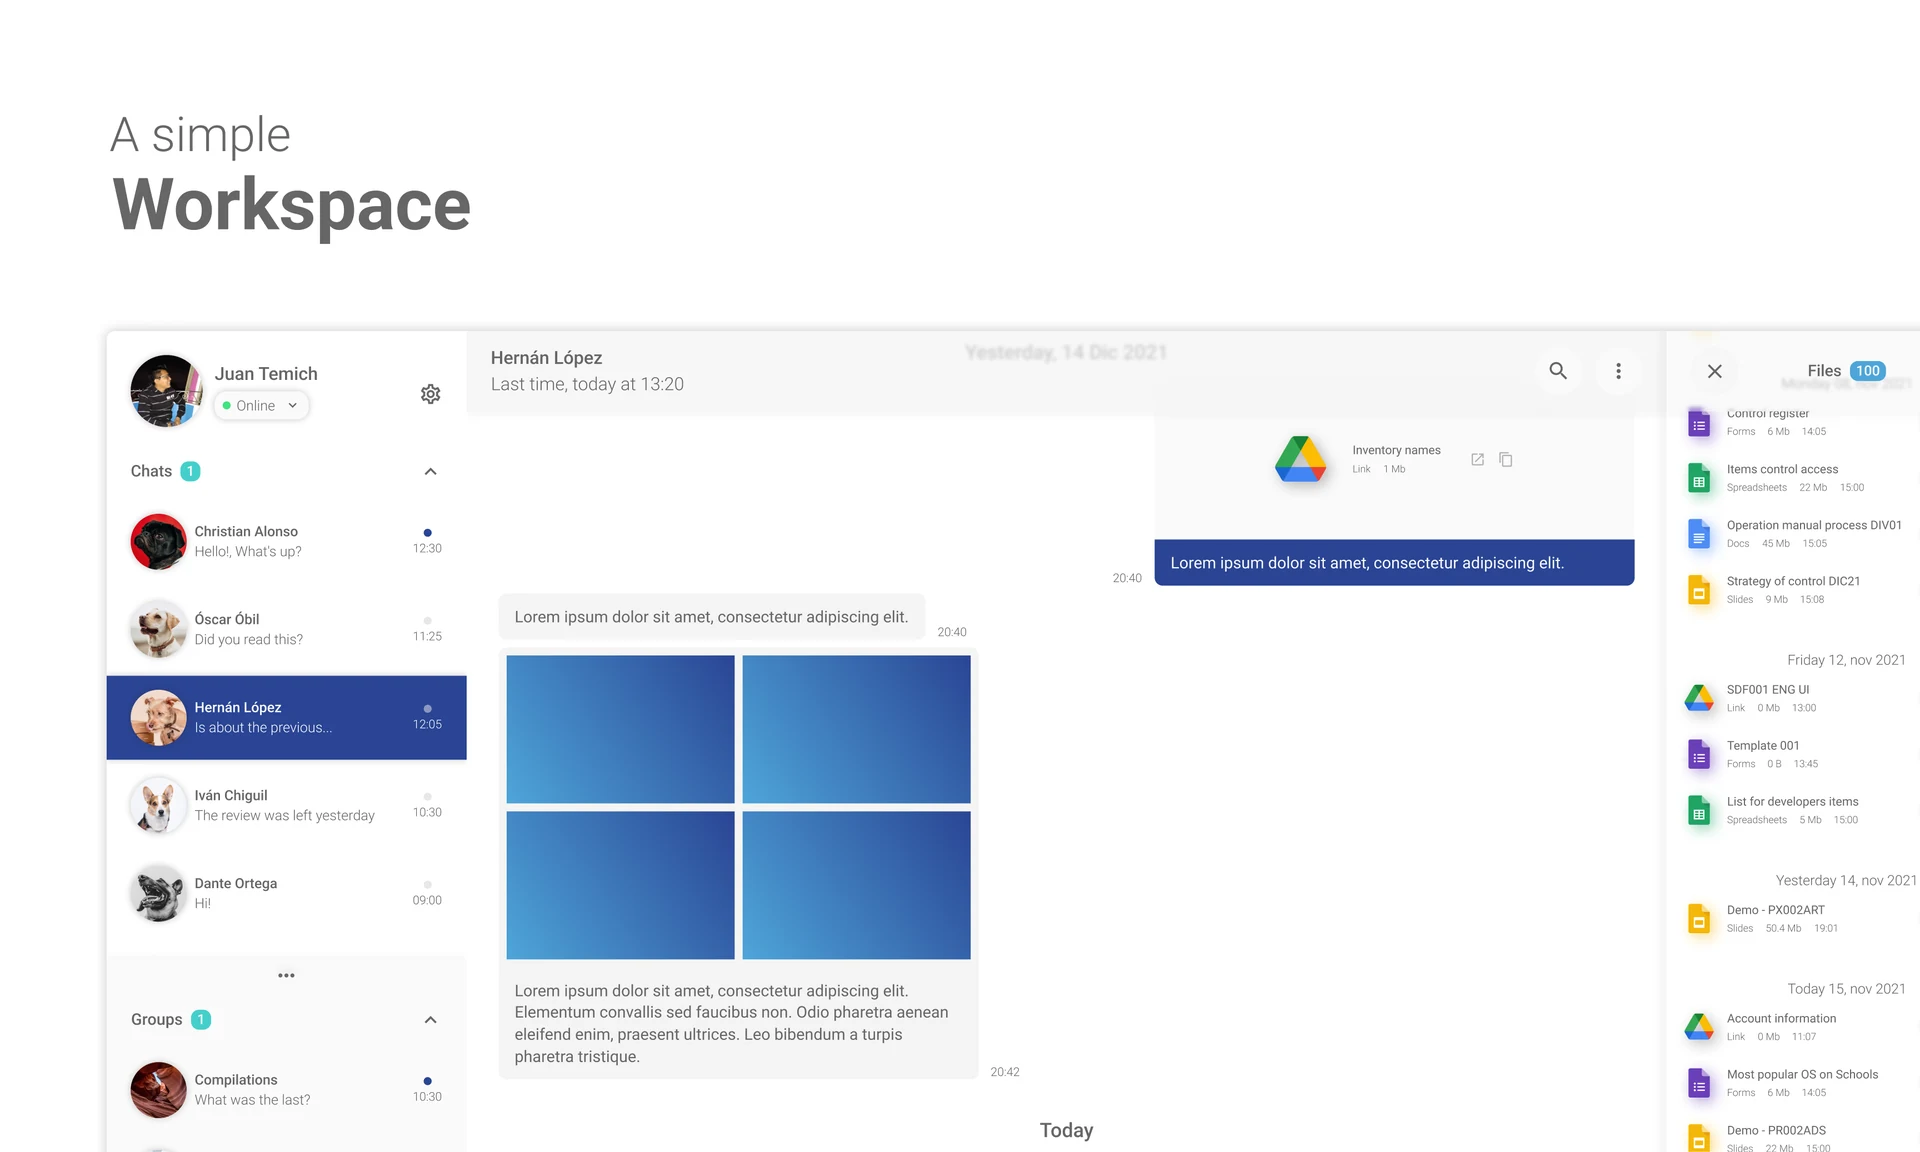
Task: Open the top-right image in the message
Action: pyautogui.click(x=856, y=729)
